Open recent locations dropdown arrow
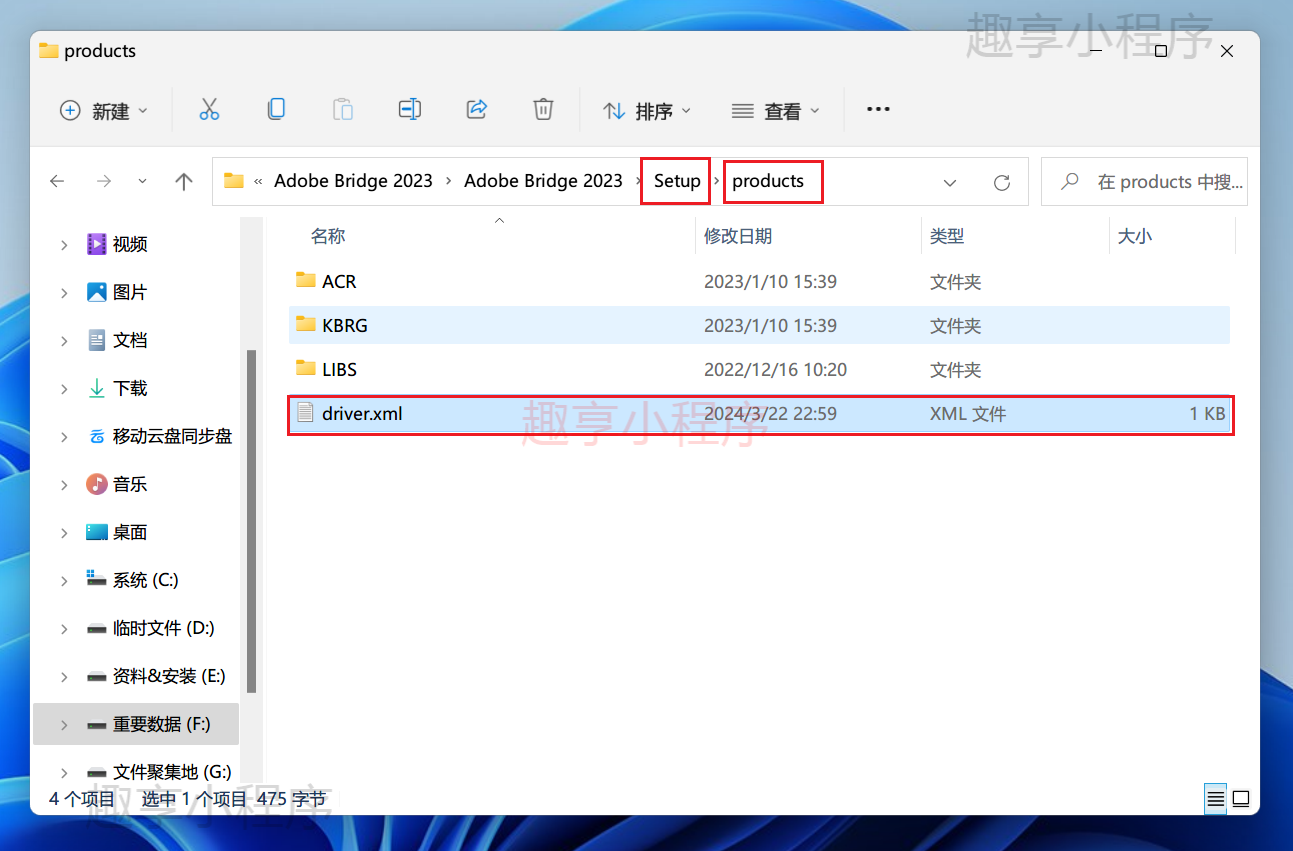 (142, 181)
